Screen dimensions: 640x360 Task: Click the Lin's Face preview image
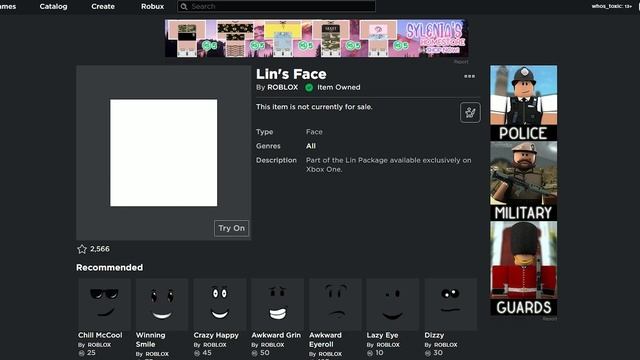tap(163, 153)
